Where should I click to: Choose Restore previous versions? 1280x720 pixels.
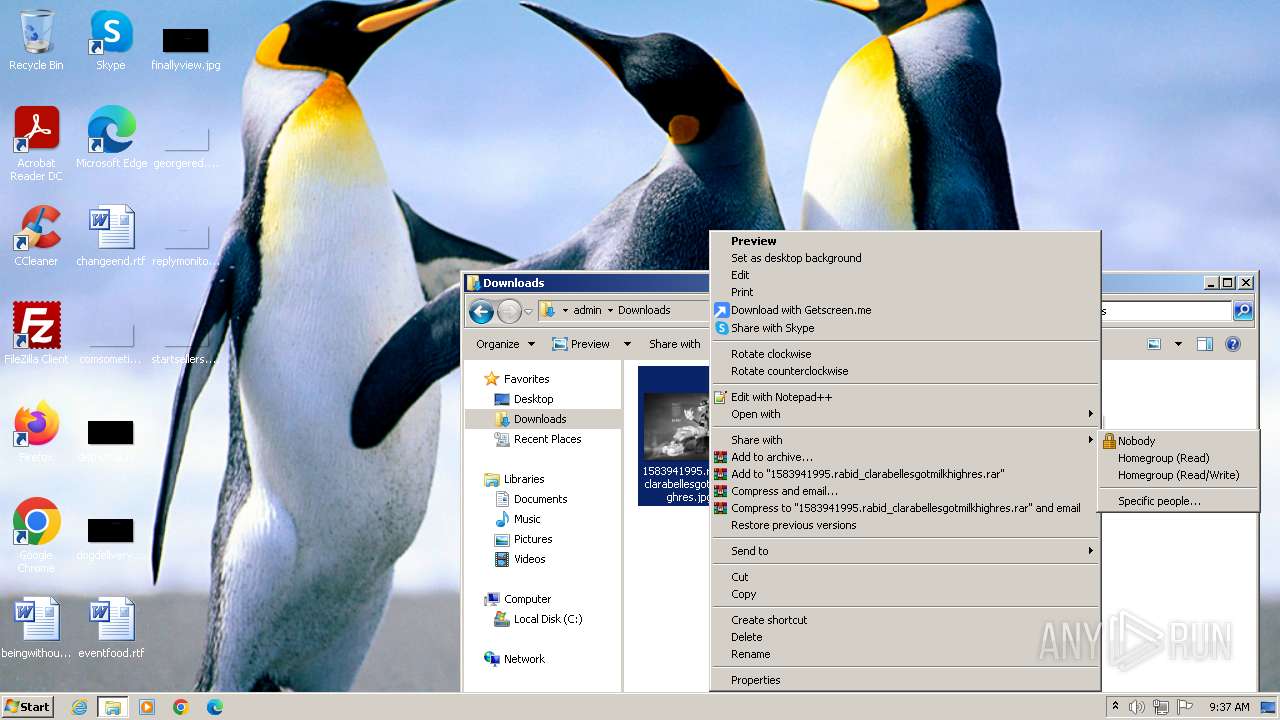point(793,525)
